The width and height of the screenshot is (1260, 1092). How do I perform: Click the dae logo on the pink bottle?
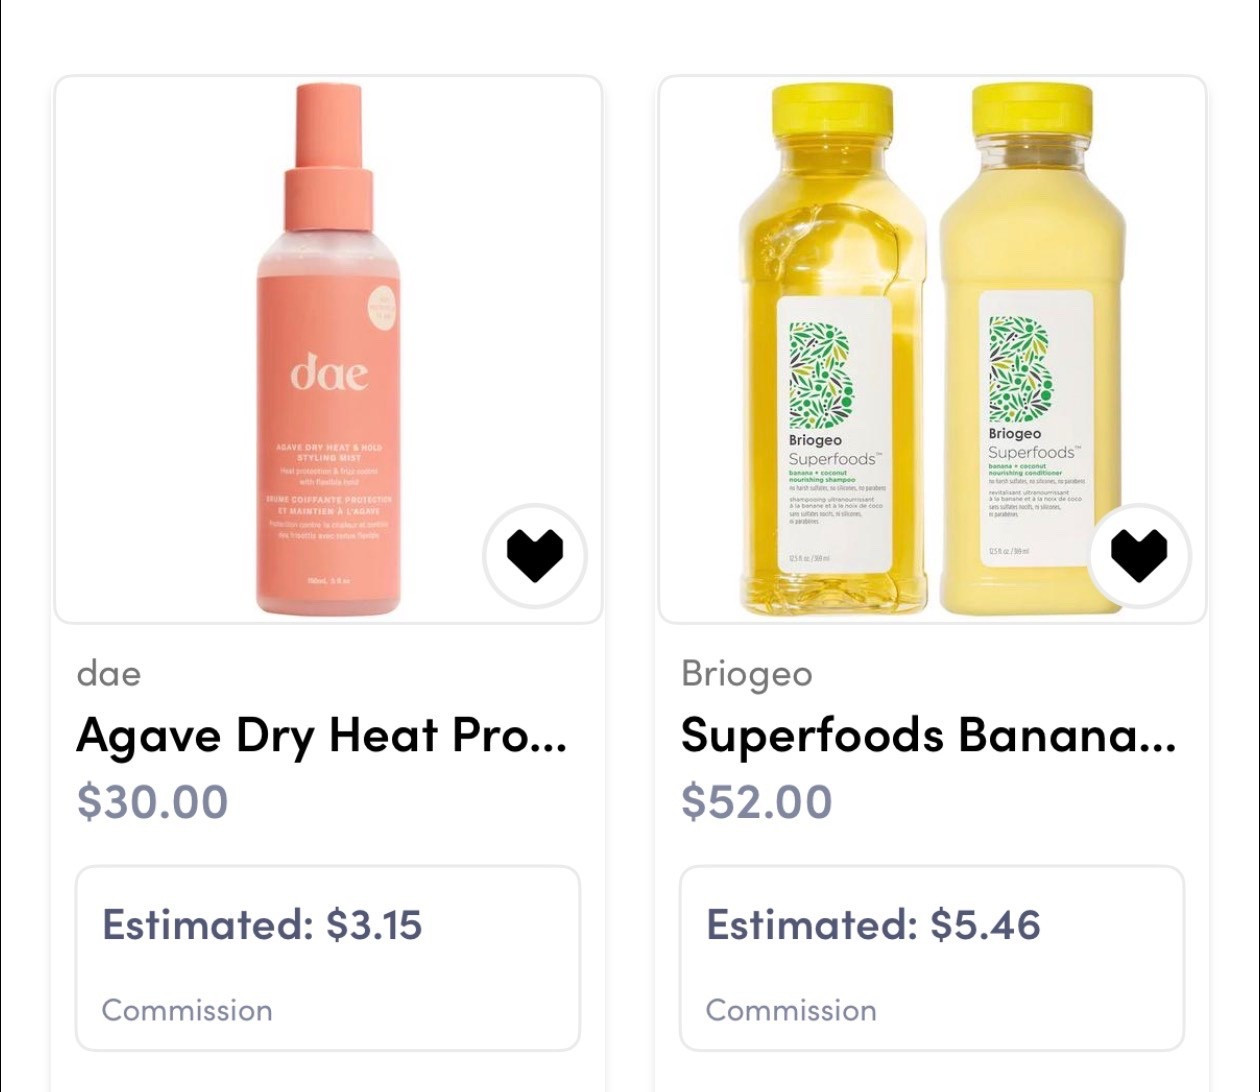tap(329, 374)
